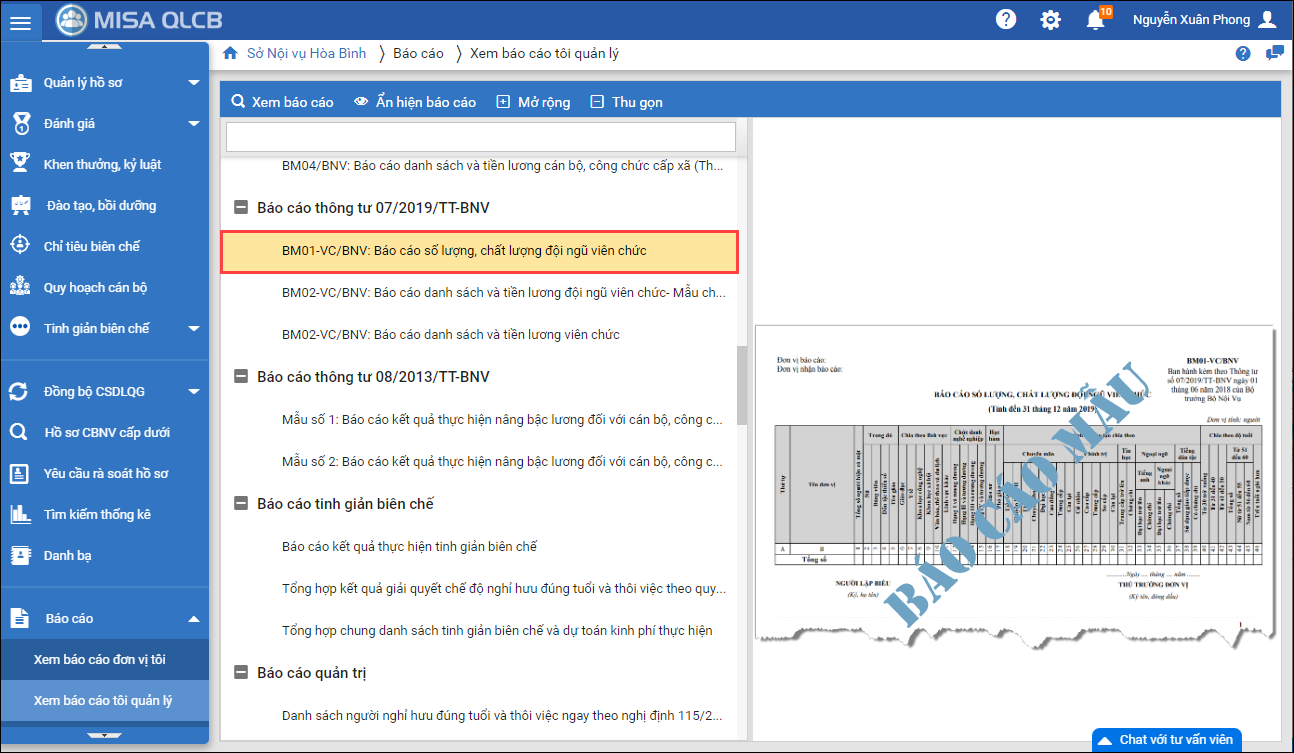Click Chat với tư vấn viên button
Image resolution: width=1294 pixels, height=753 pixels.
1166,740
